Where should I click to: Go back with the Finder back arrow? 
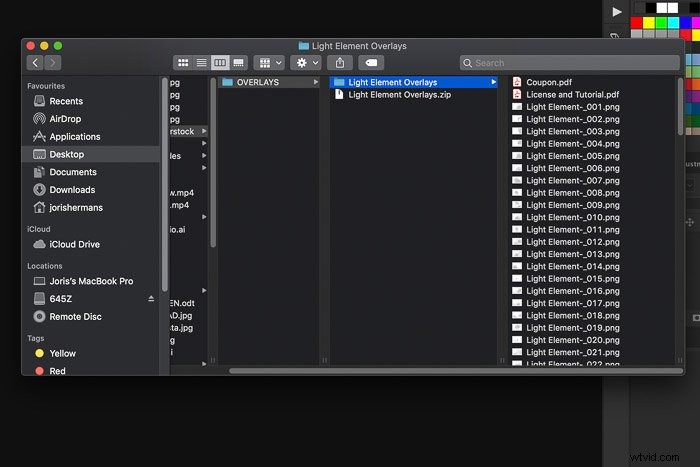(35, 63)
